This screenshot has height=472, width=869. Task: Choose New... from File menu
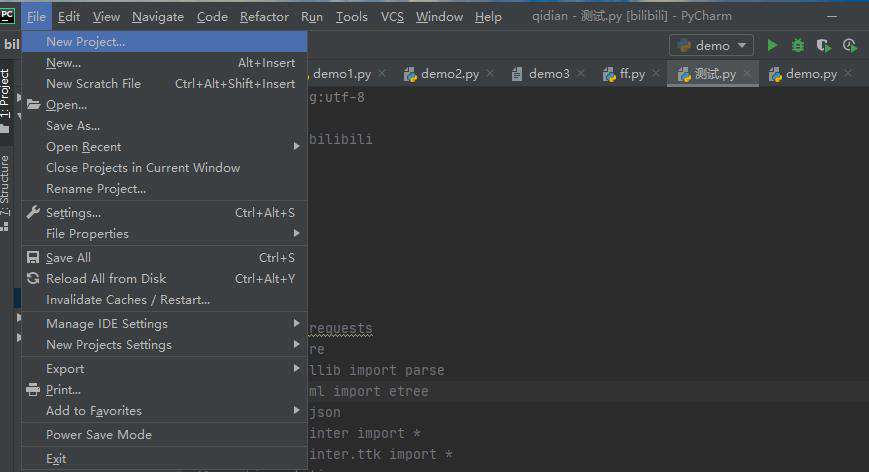tap(165, 63)
